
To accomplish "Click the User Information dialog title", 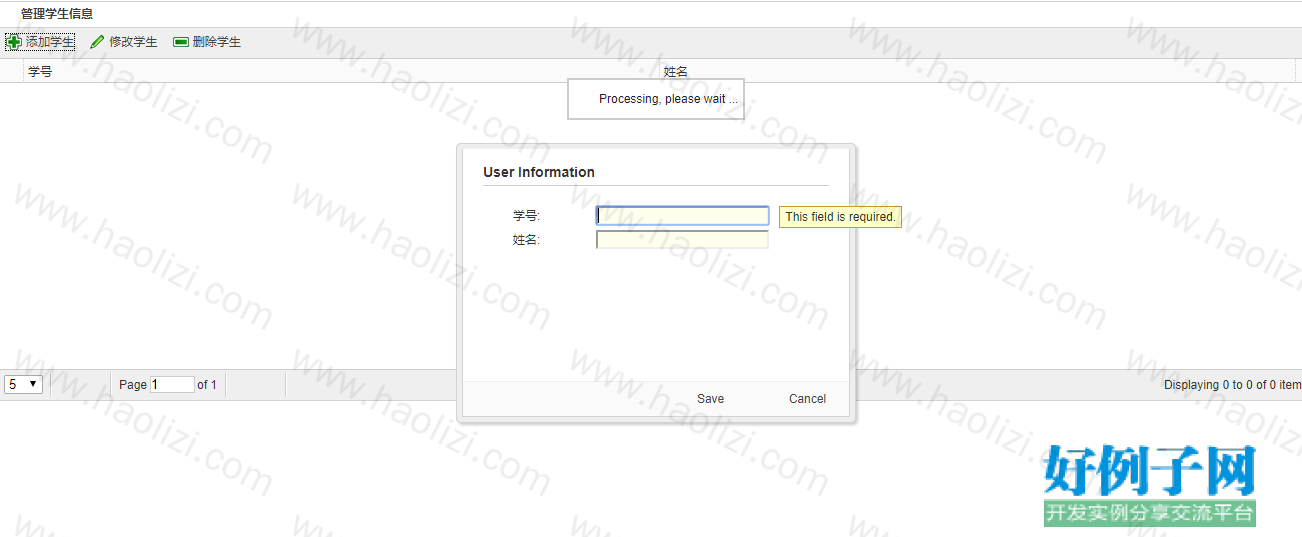I will point(539,172).
